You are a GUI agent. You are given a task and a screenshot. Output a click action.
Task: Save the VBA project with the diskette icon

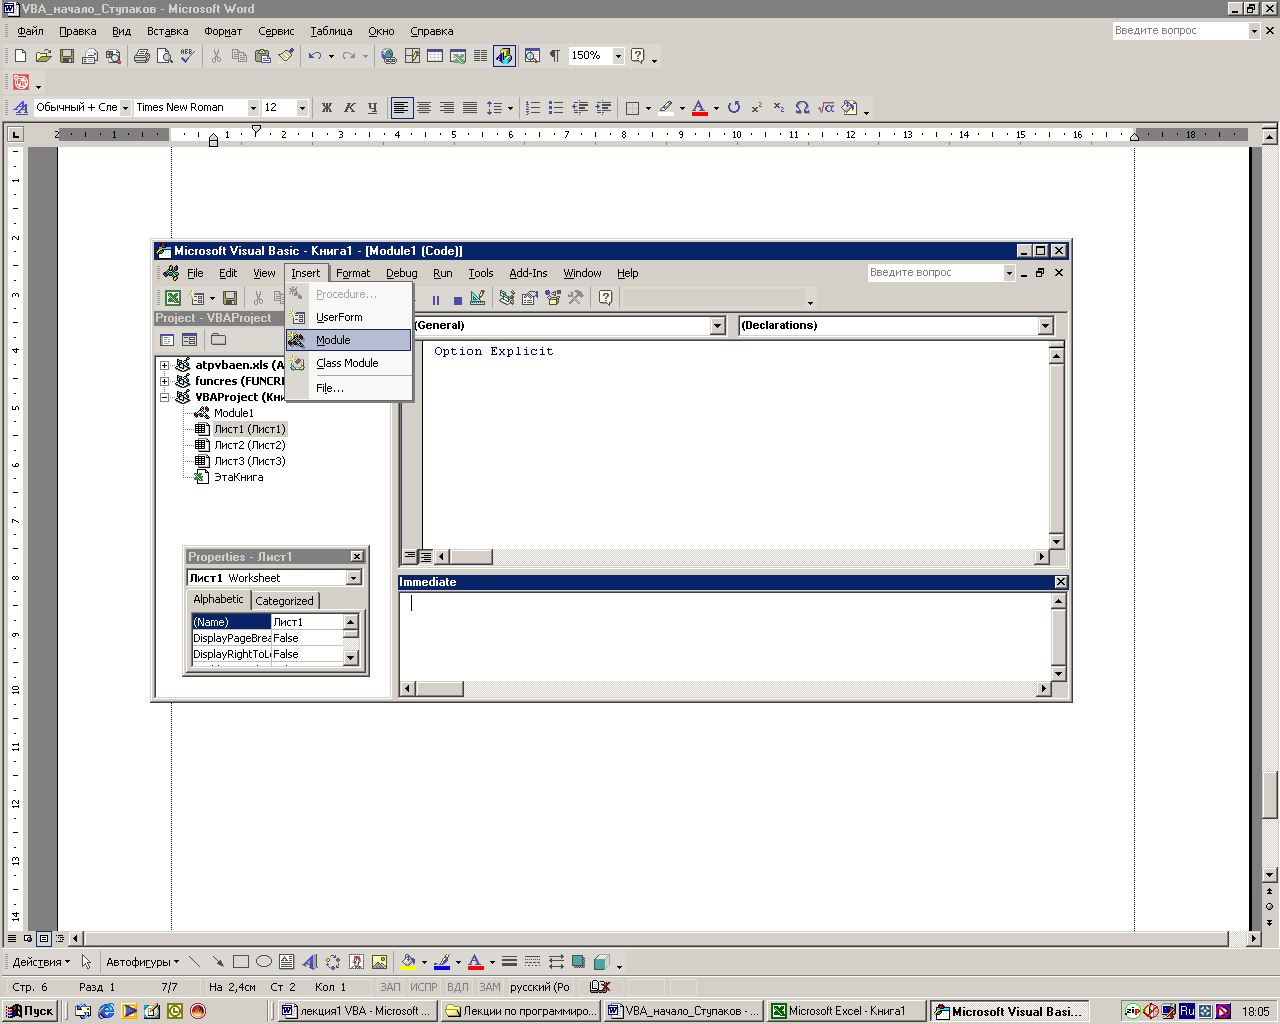pyautogui.click(x=230, y=298)
